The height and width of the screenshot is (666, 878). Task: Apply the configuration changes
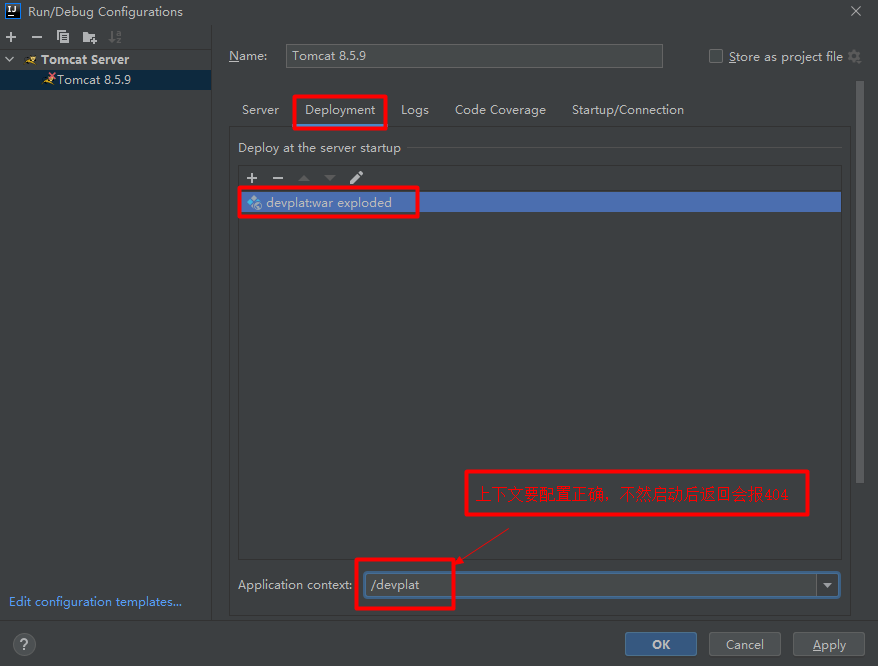point(829,644)
